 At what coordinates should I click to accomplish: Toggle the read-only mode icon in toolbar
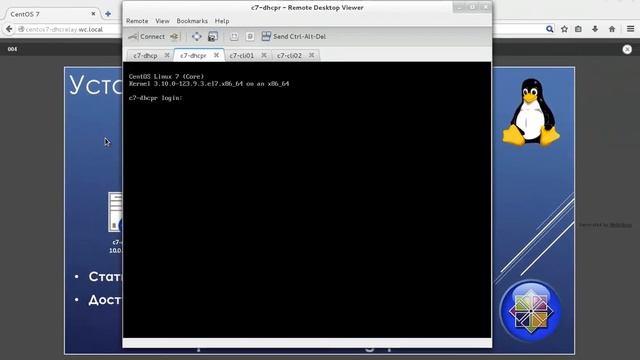point(250,36)
